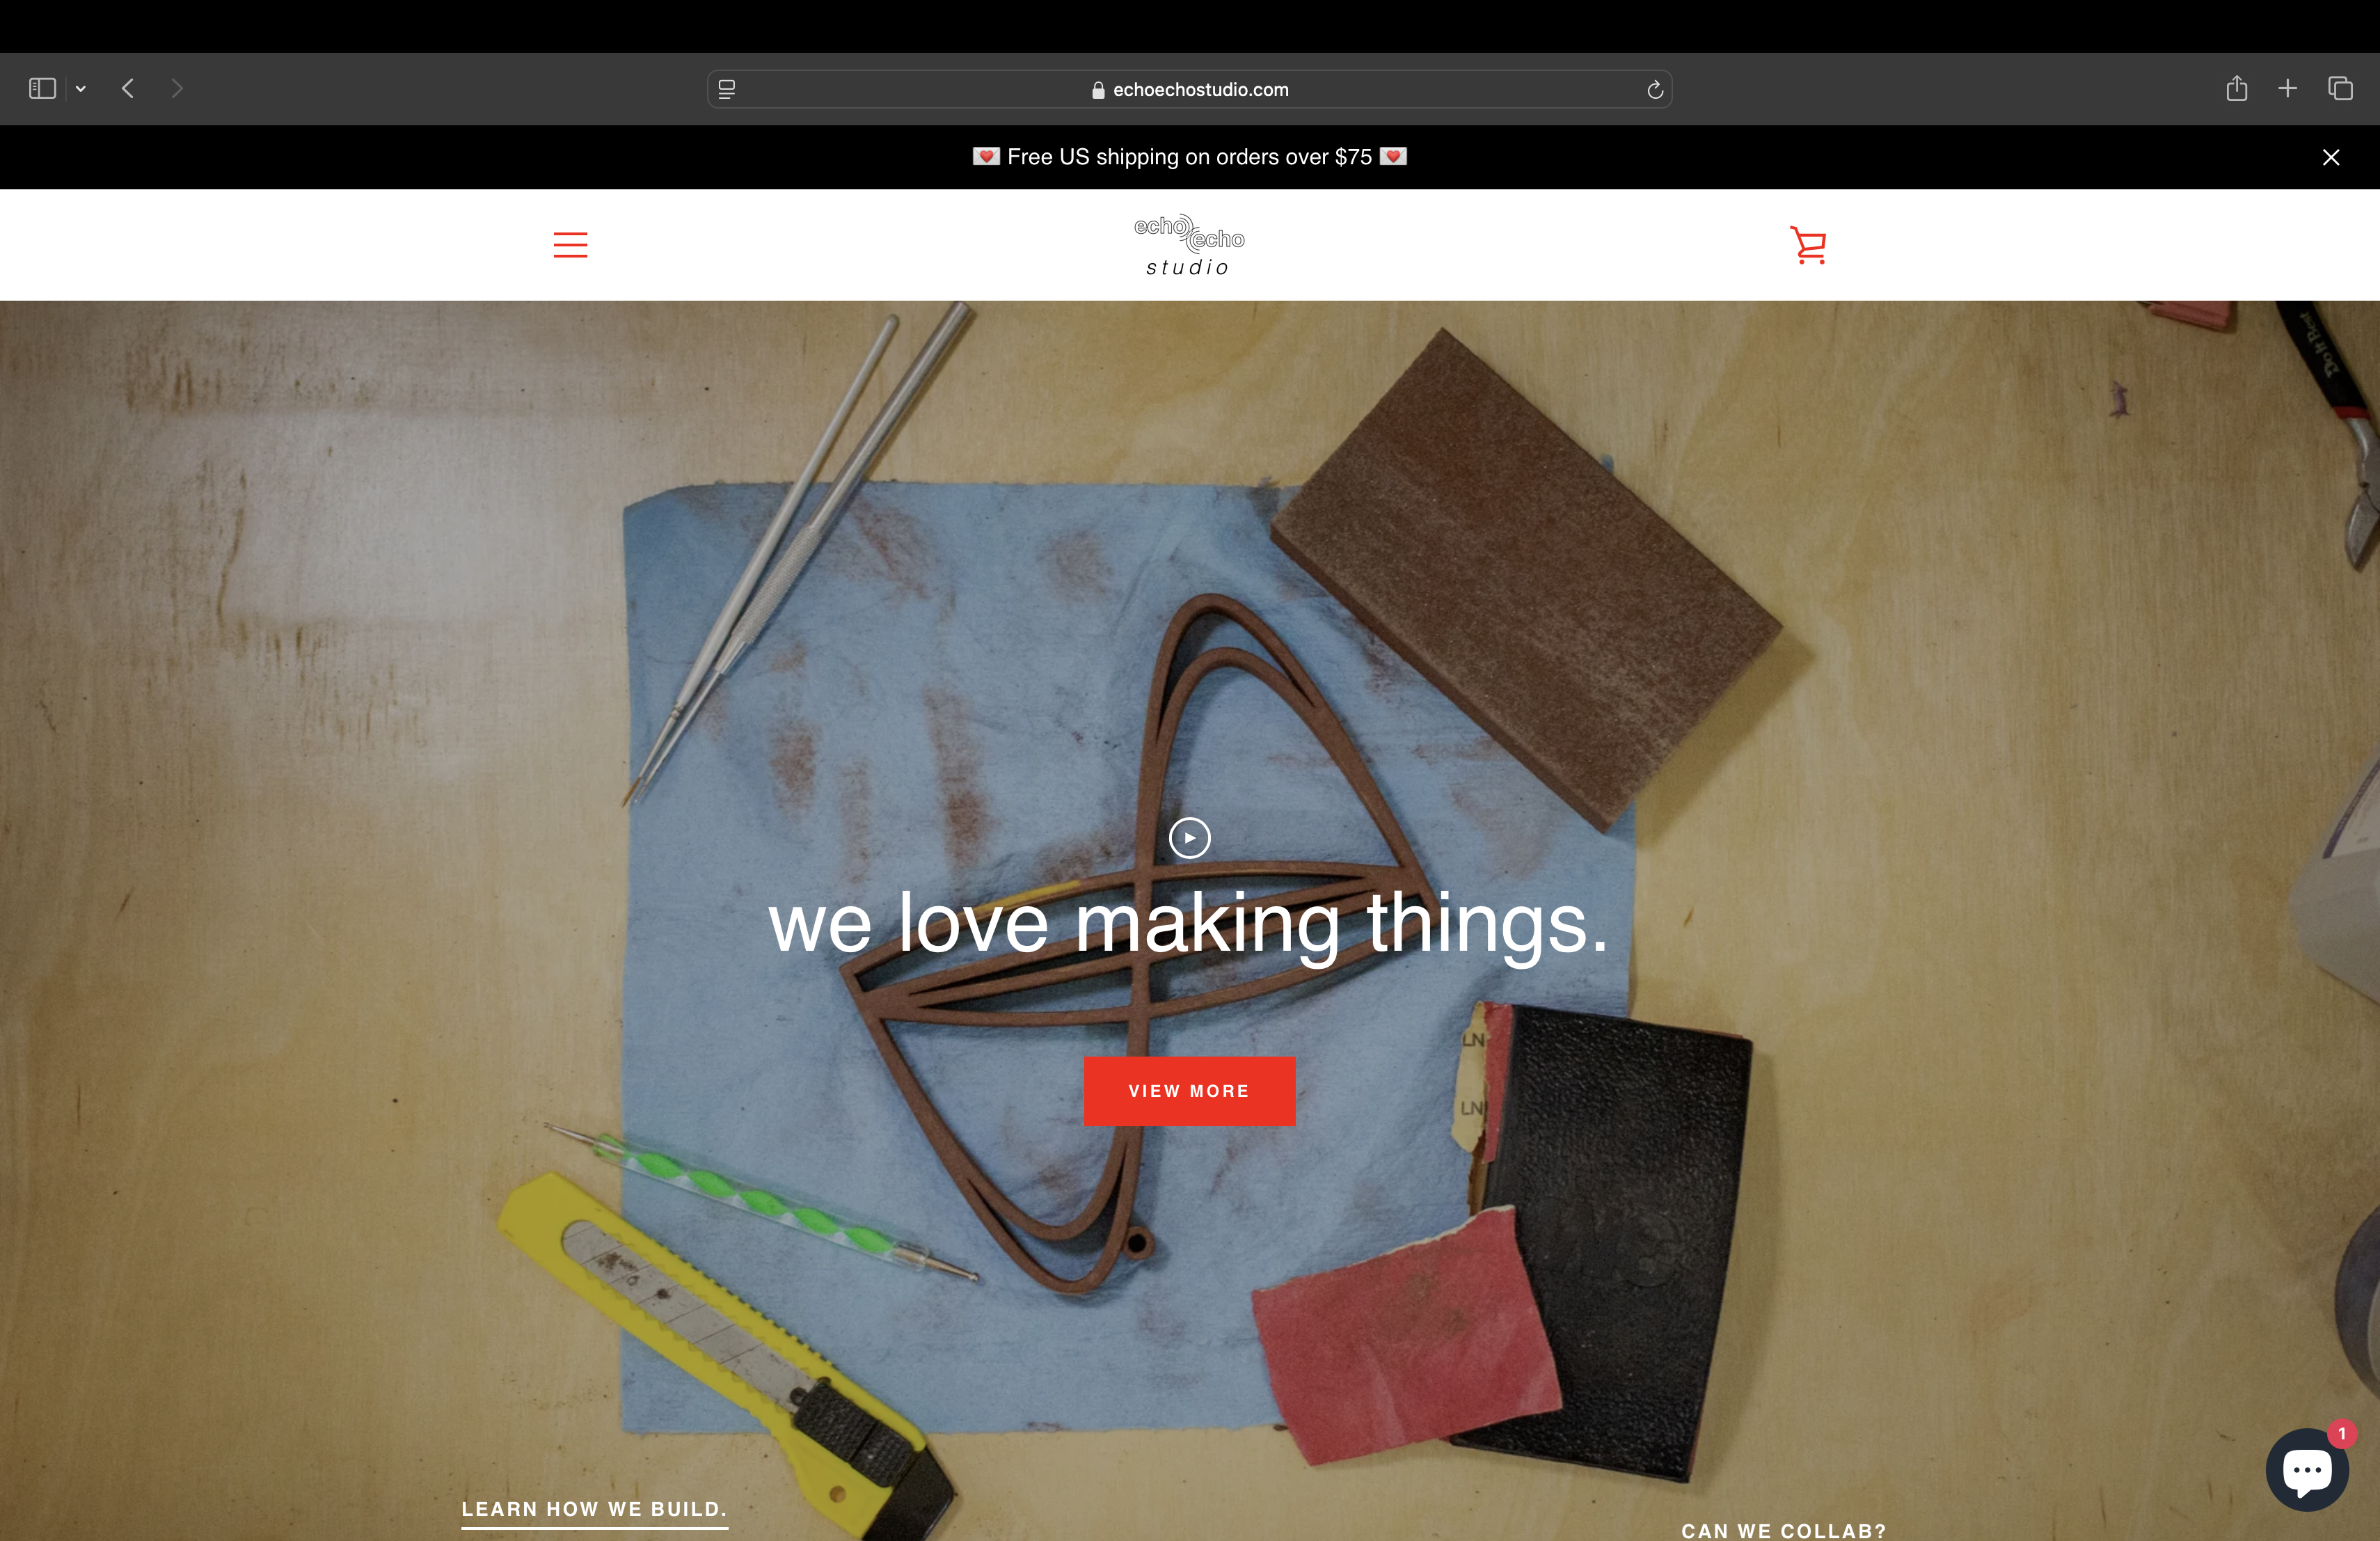Show the tab overview
The image size is (2380, 1541).
point(2340,89)
